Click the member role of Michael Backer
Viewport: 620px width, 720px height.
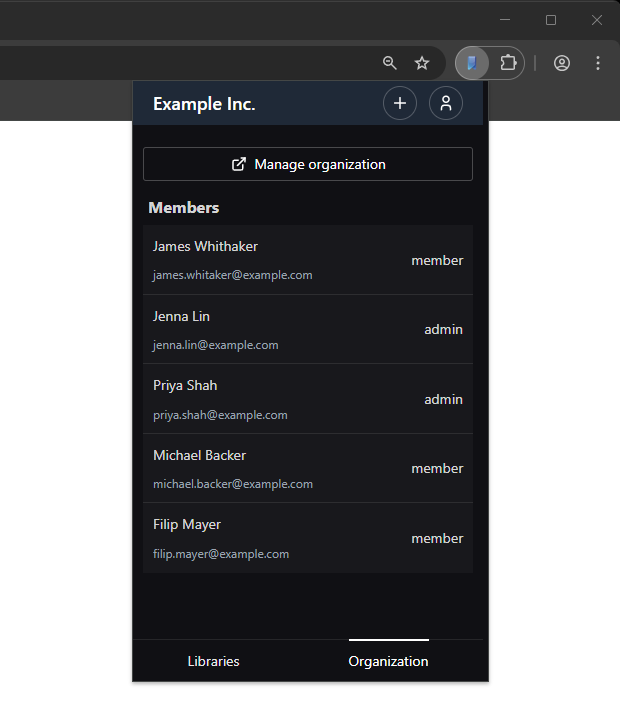437,469
